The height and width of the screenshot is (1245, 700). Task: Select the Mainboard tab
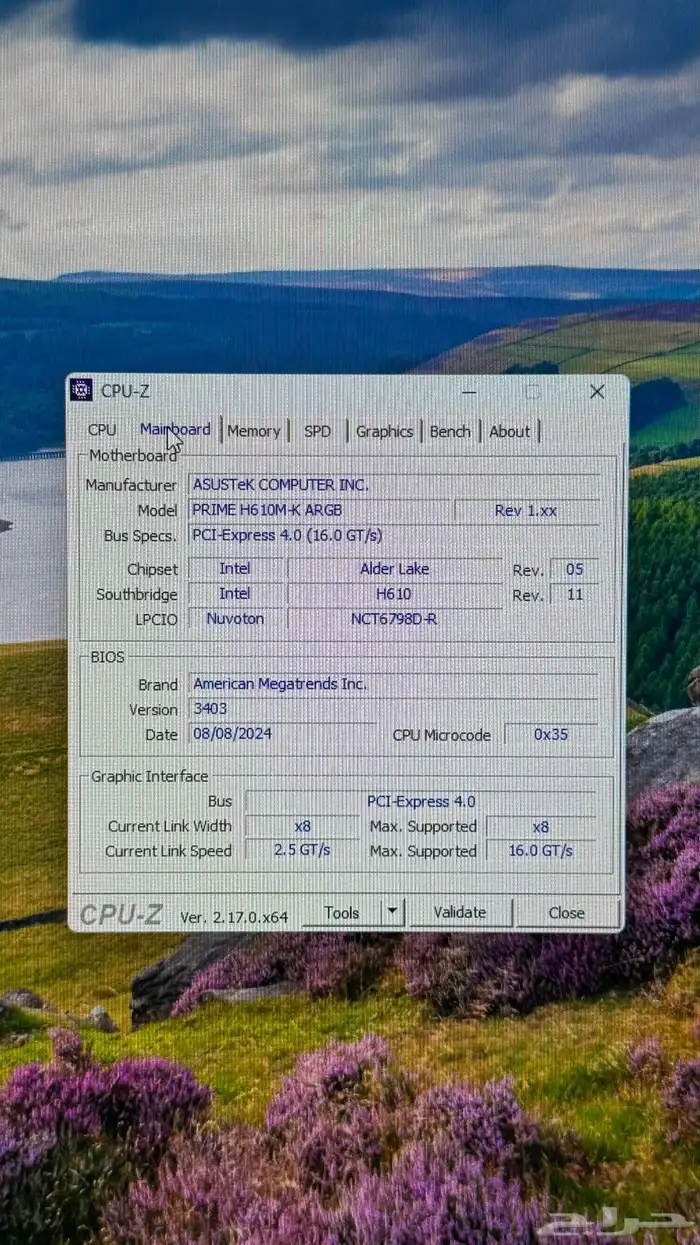click(x=175, y=429)
